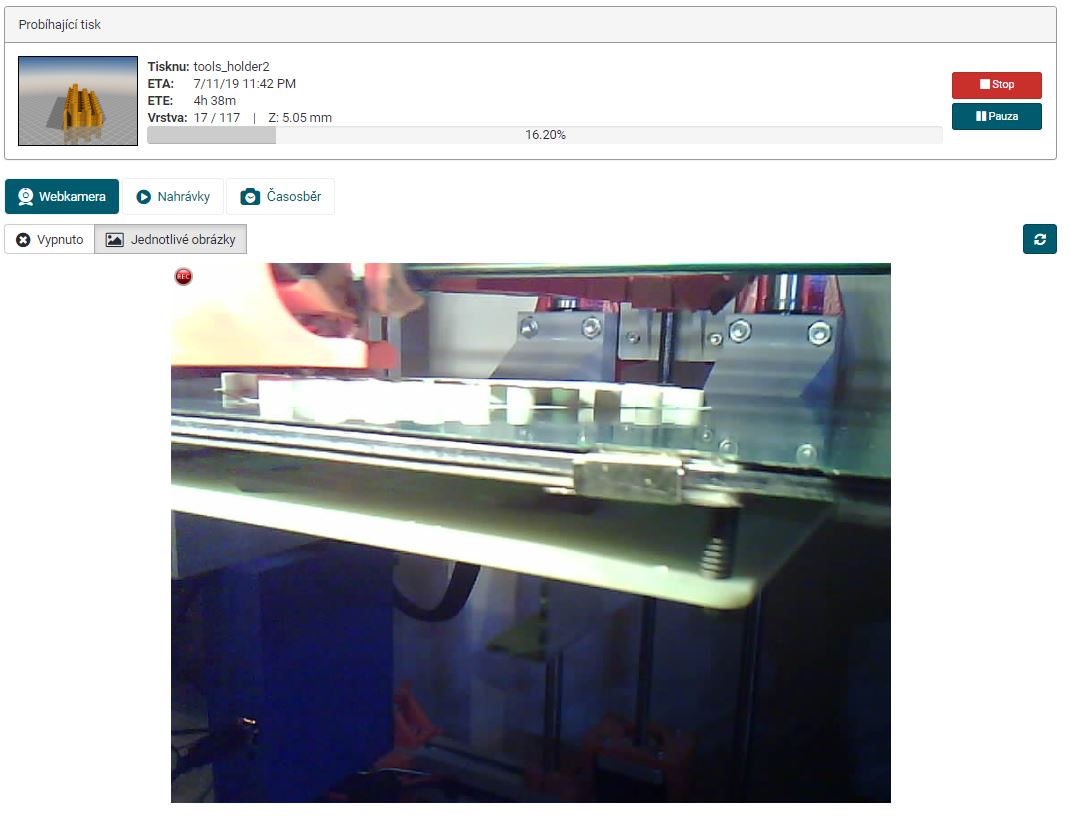
Task: Click the X circle icon in Vypnuto
Action: click(x=24, y=240)
